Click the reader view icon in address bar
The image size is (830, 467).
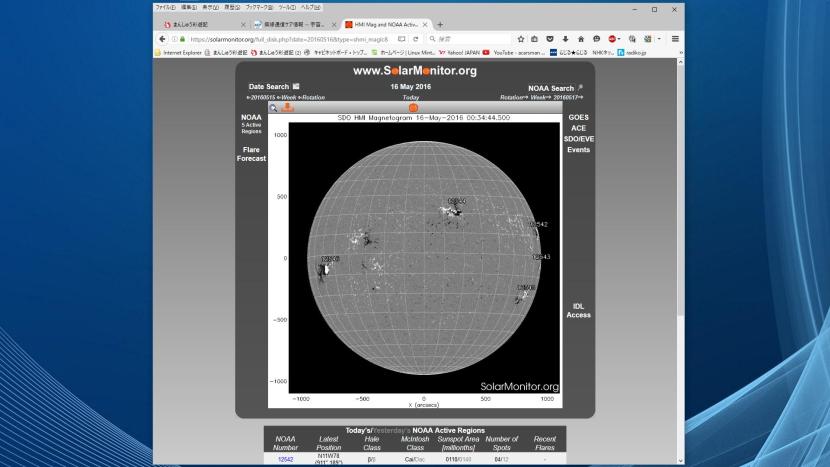(402, 39)
